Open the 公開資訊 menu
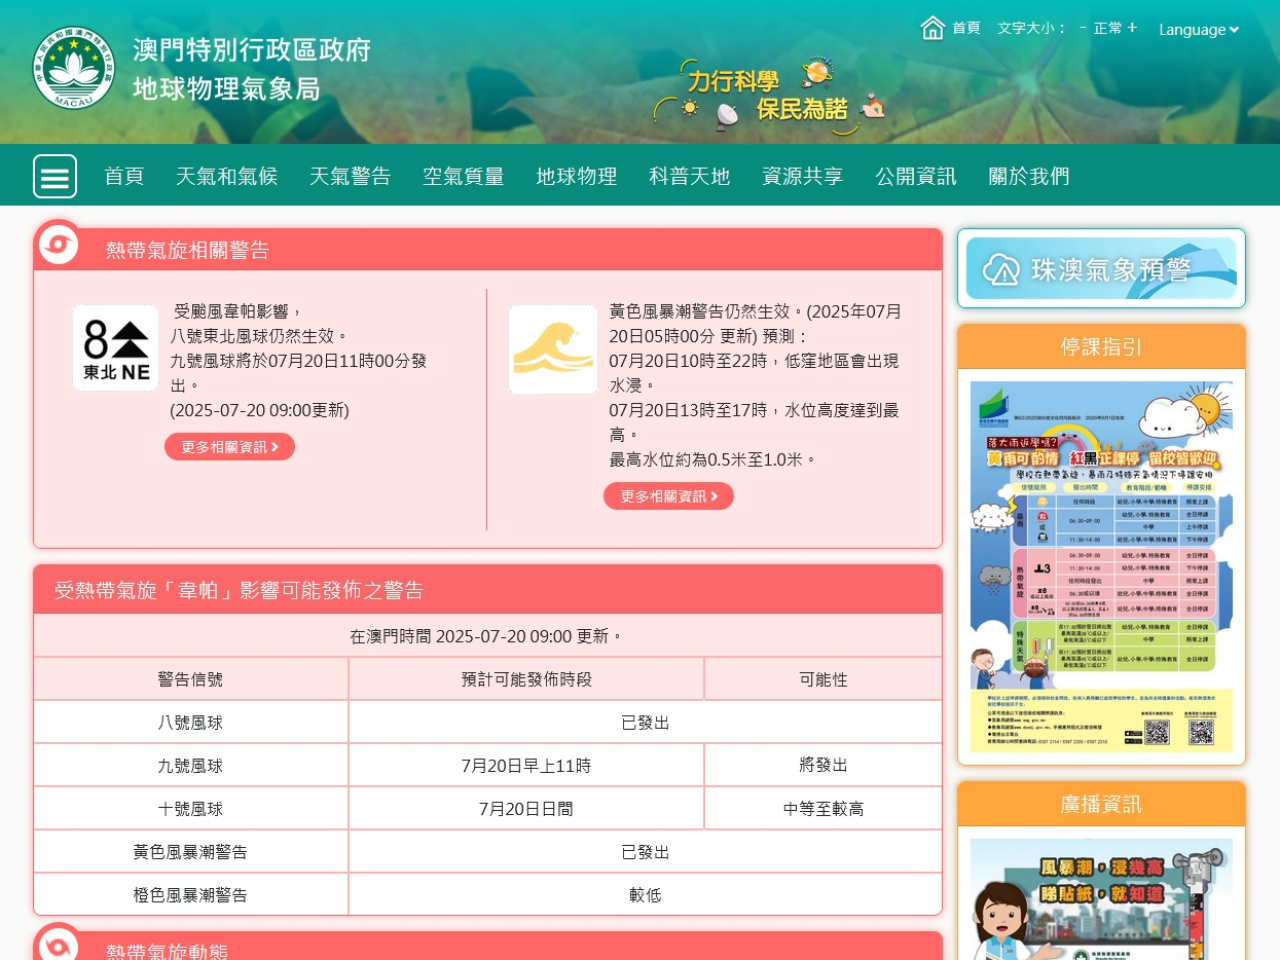Viewport: 1280px width, 960px height. 916,176
